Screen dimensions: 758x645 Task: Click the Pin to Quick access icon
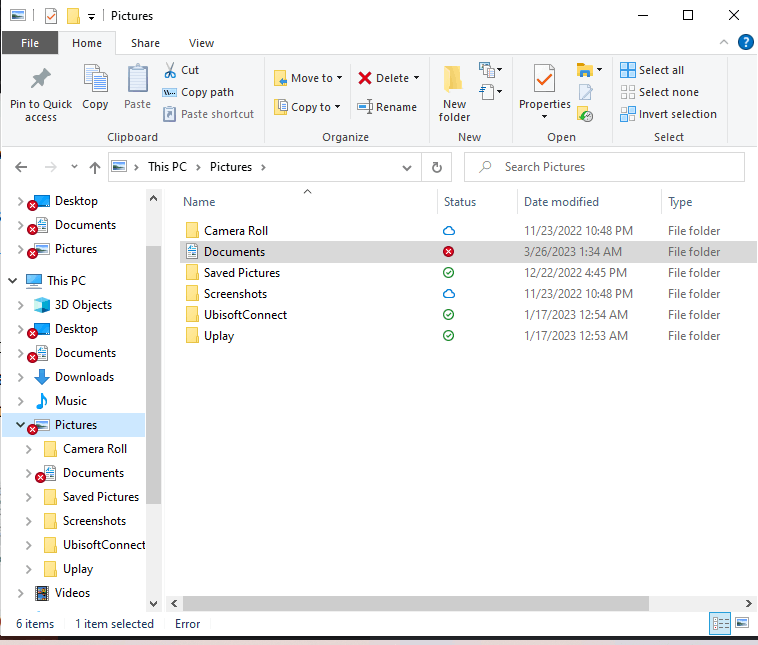pos(41,79)
